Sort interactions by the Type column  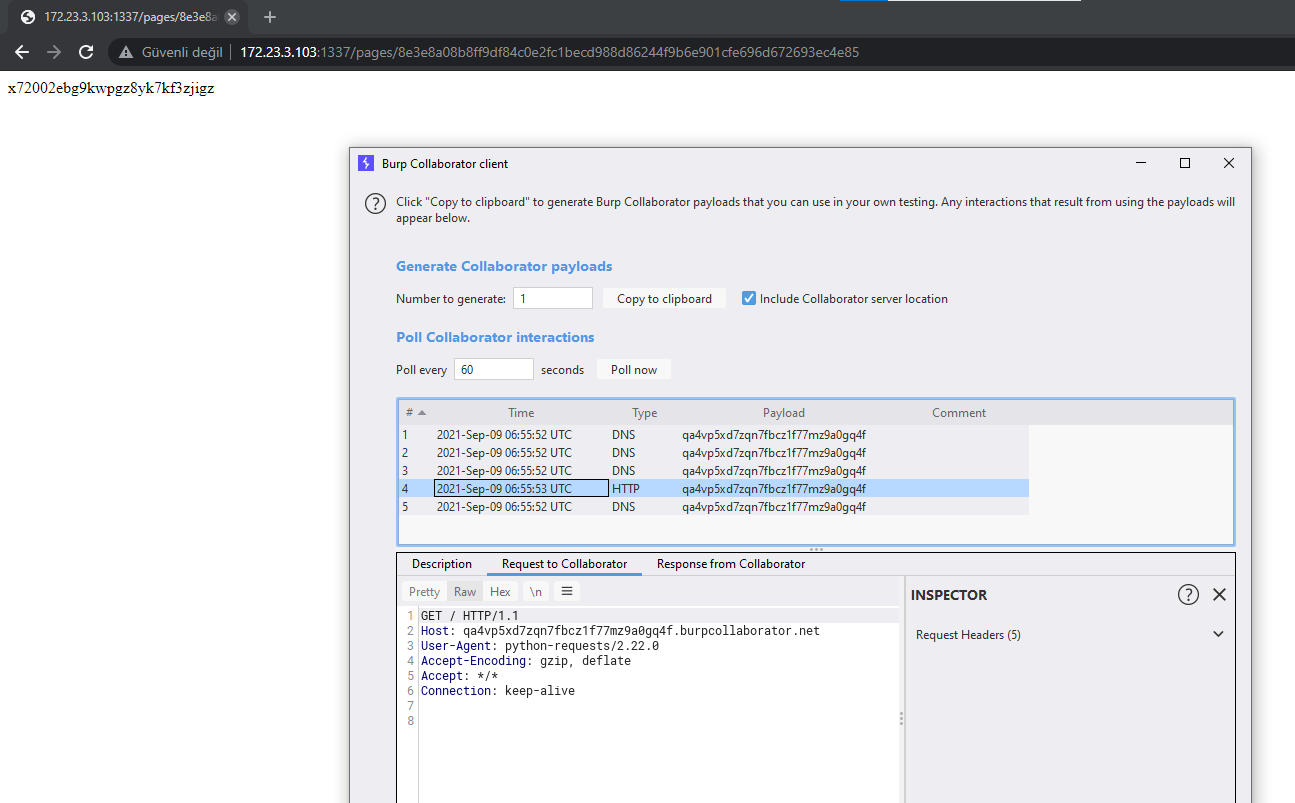tap(645, 412)
